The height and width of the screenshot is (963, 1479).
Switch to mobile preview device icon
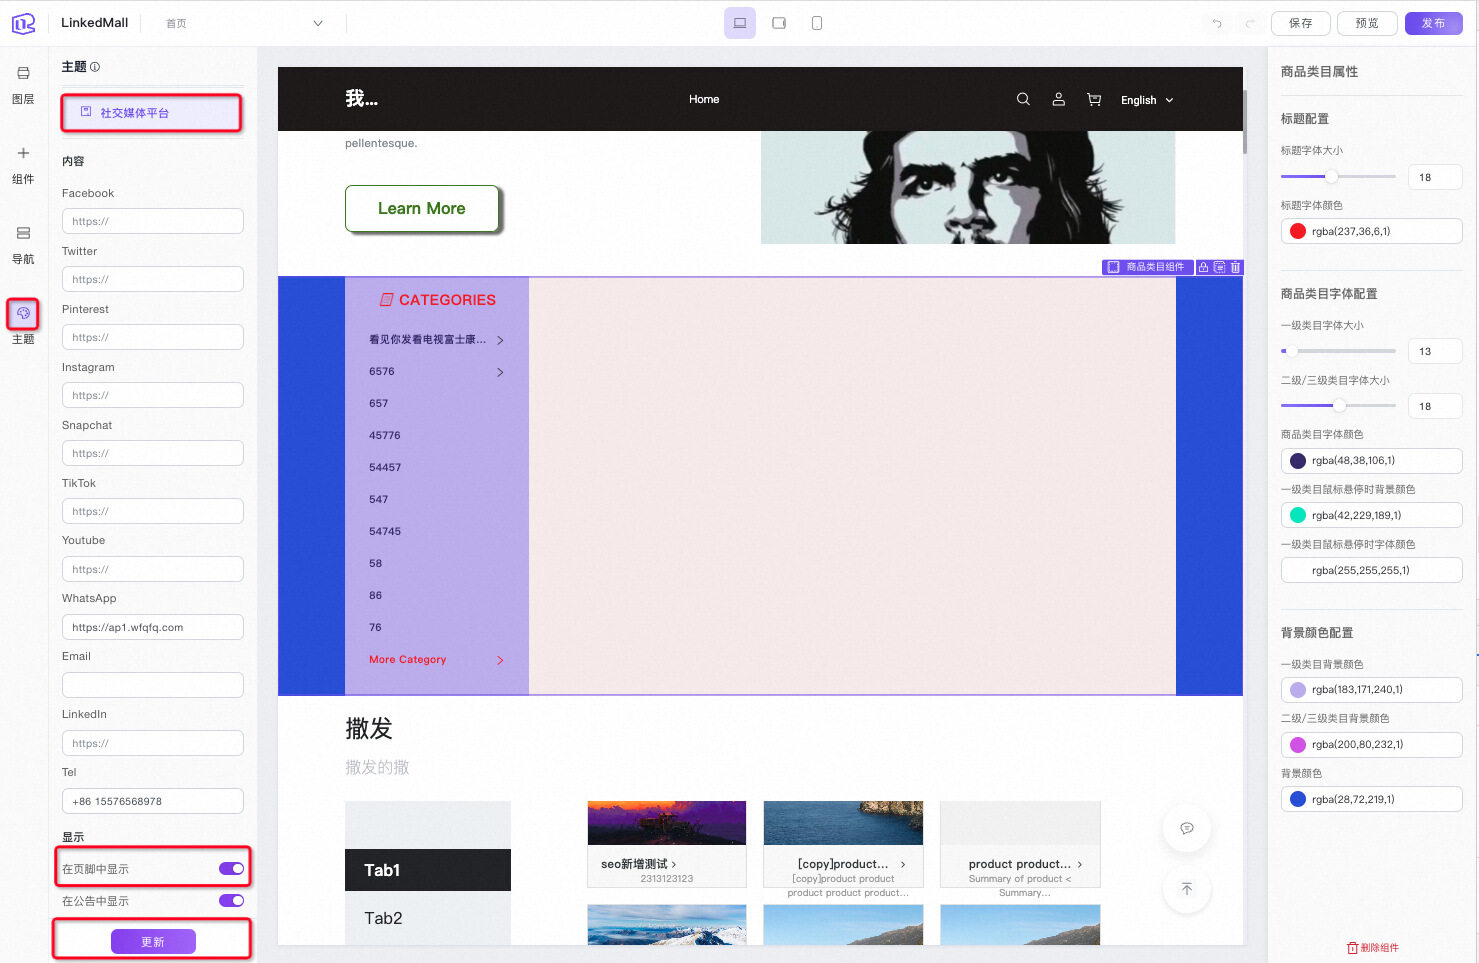[817, 23]
